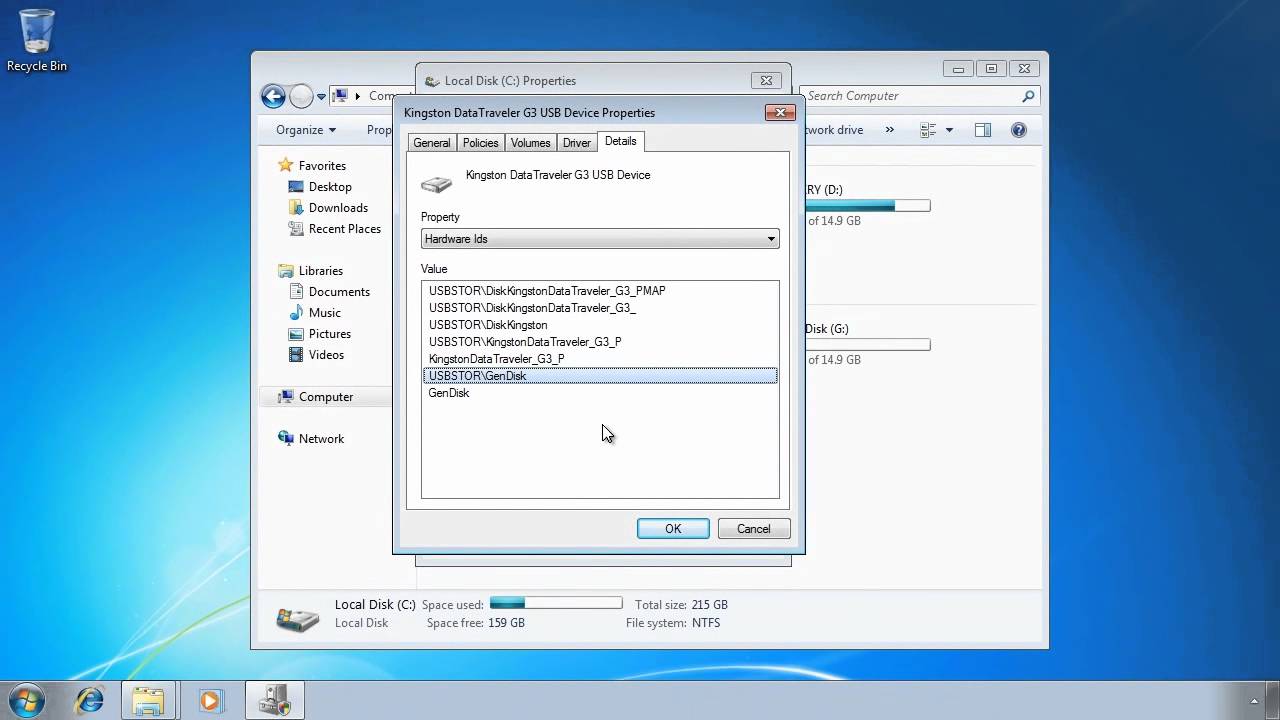Screen dimensions: 1280x720
Task: Switch to the Driver tab
Action: [576, 143]
